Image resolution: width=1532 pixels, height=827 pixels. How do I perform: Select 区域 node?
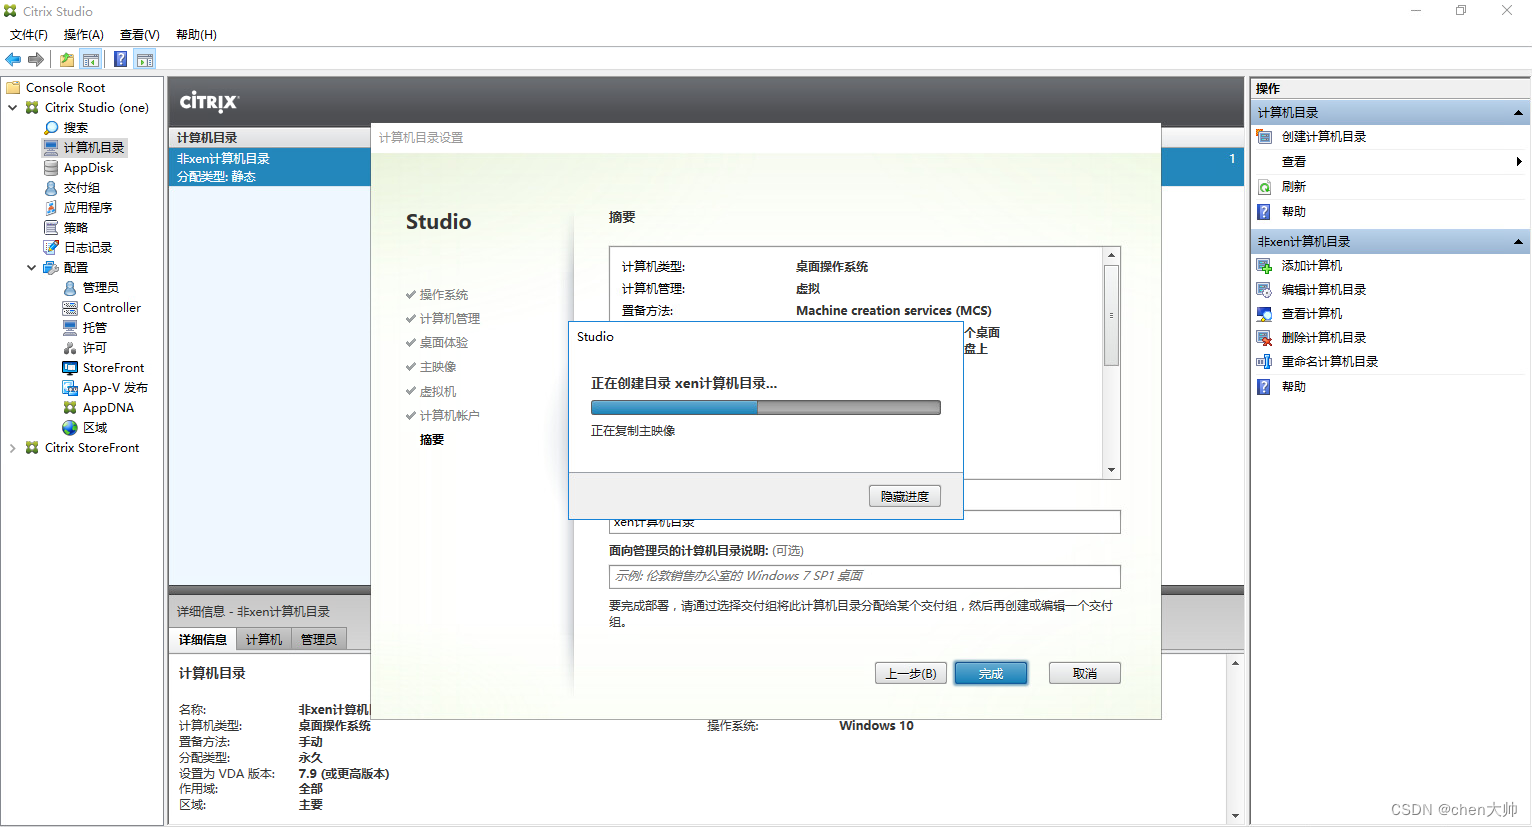click(95, 428)
